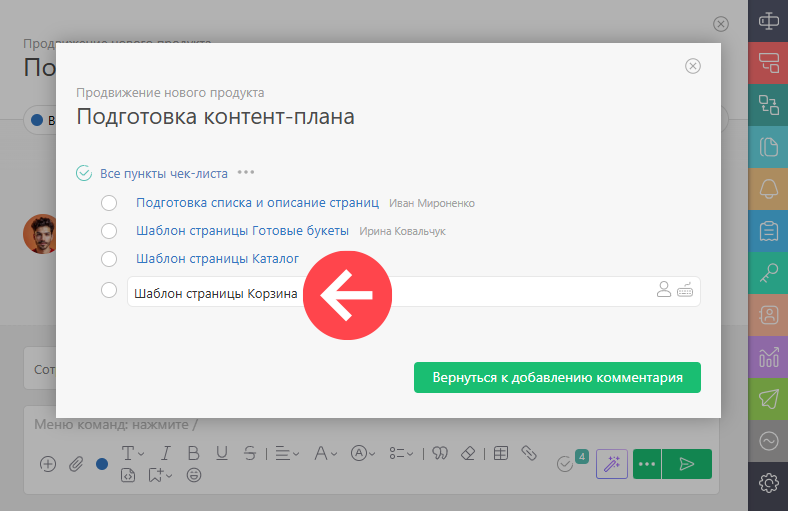Open the chart reports section in sidebar
Image resolution: width=788 pixels, height=511 pixels.
click(x=768, y=357)
